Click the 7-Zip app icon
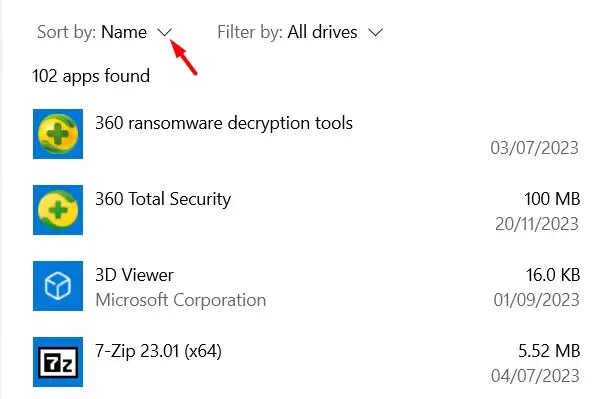 (58, 362)
